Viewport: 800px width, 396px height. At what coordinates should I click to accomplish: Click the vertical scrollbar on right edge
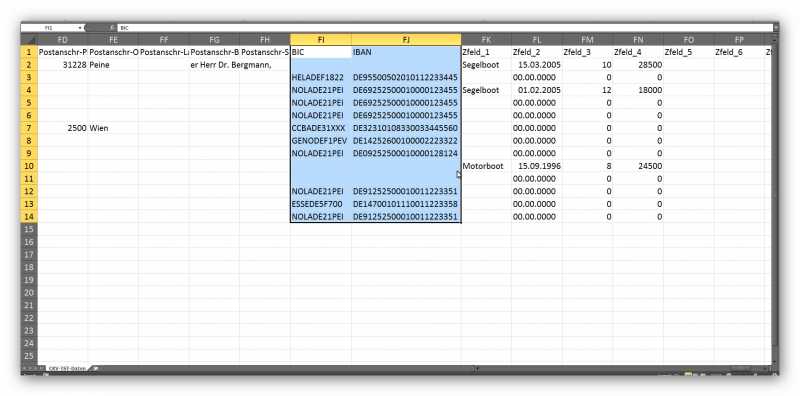(x=774, y=199)
